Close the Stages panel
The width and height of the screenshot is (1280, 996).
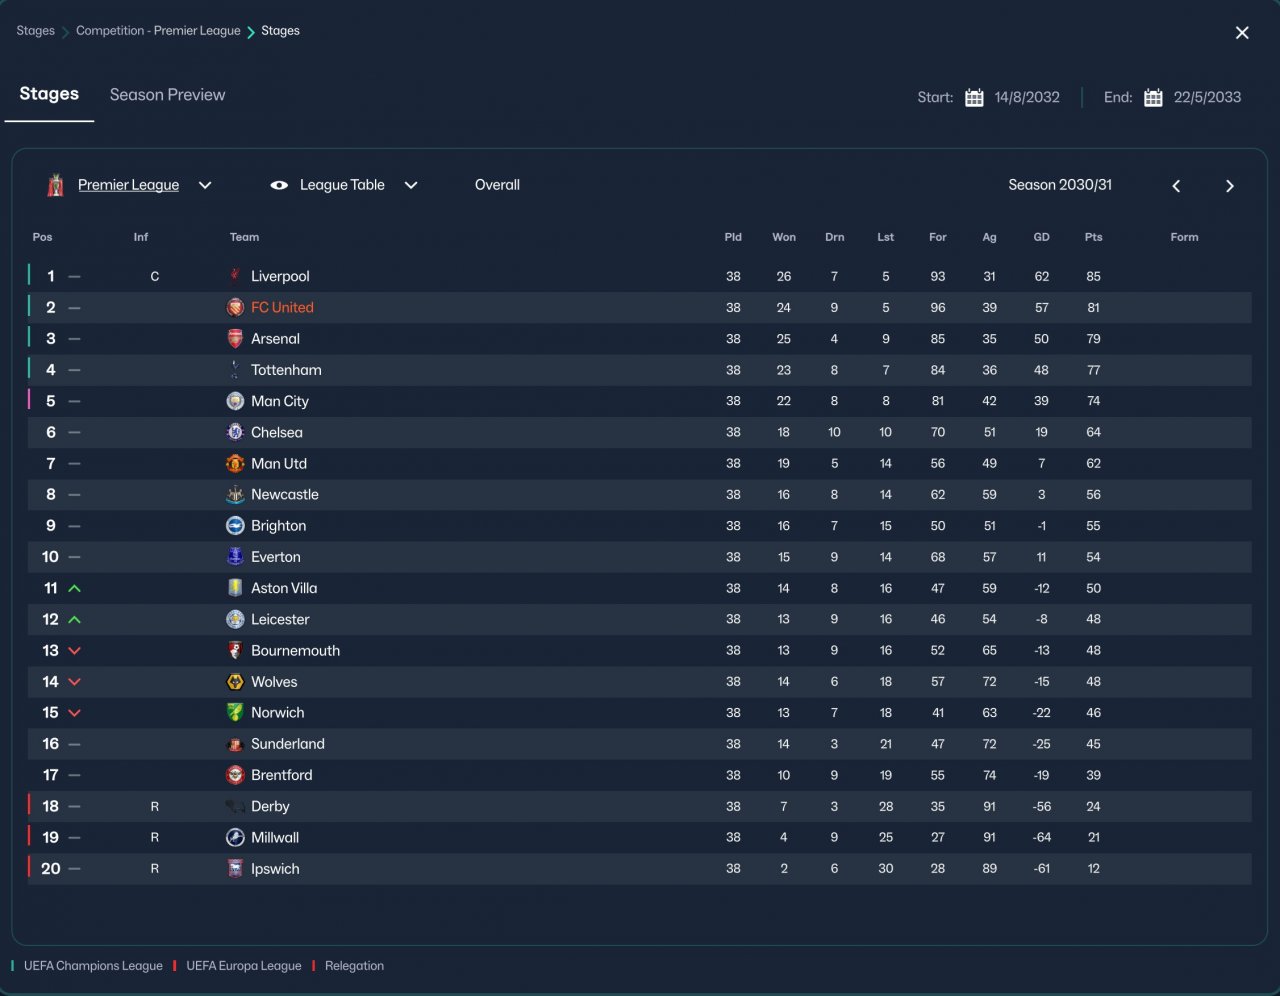click(x=1242, y=33)
